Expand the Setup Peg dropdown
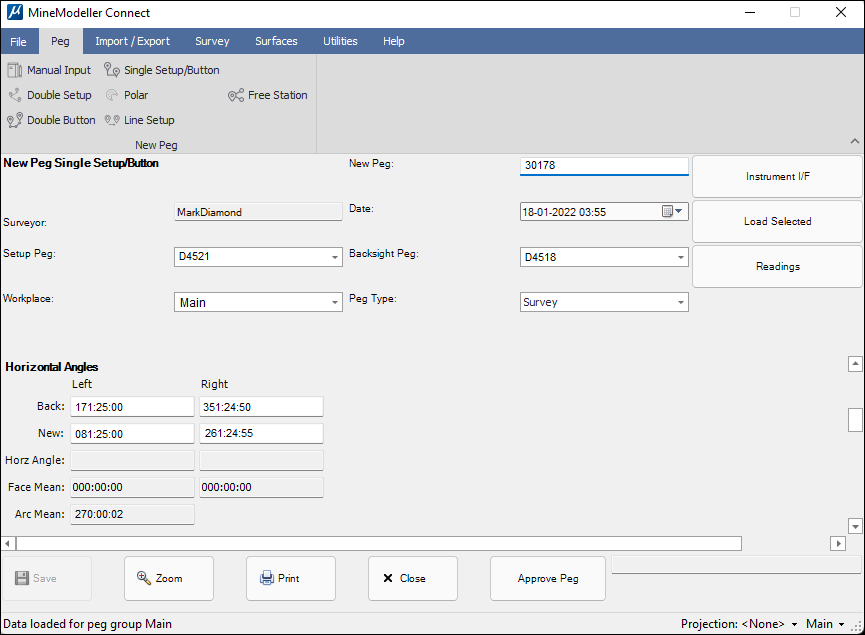Screen dimensions: 865x635 335,257
